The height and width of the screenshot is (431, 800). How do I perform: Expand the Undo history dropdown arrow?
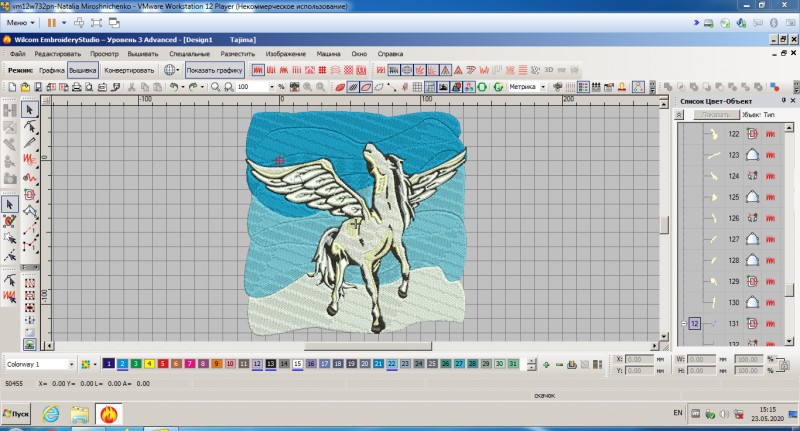point(183,87)
